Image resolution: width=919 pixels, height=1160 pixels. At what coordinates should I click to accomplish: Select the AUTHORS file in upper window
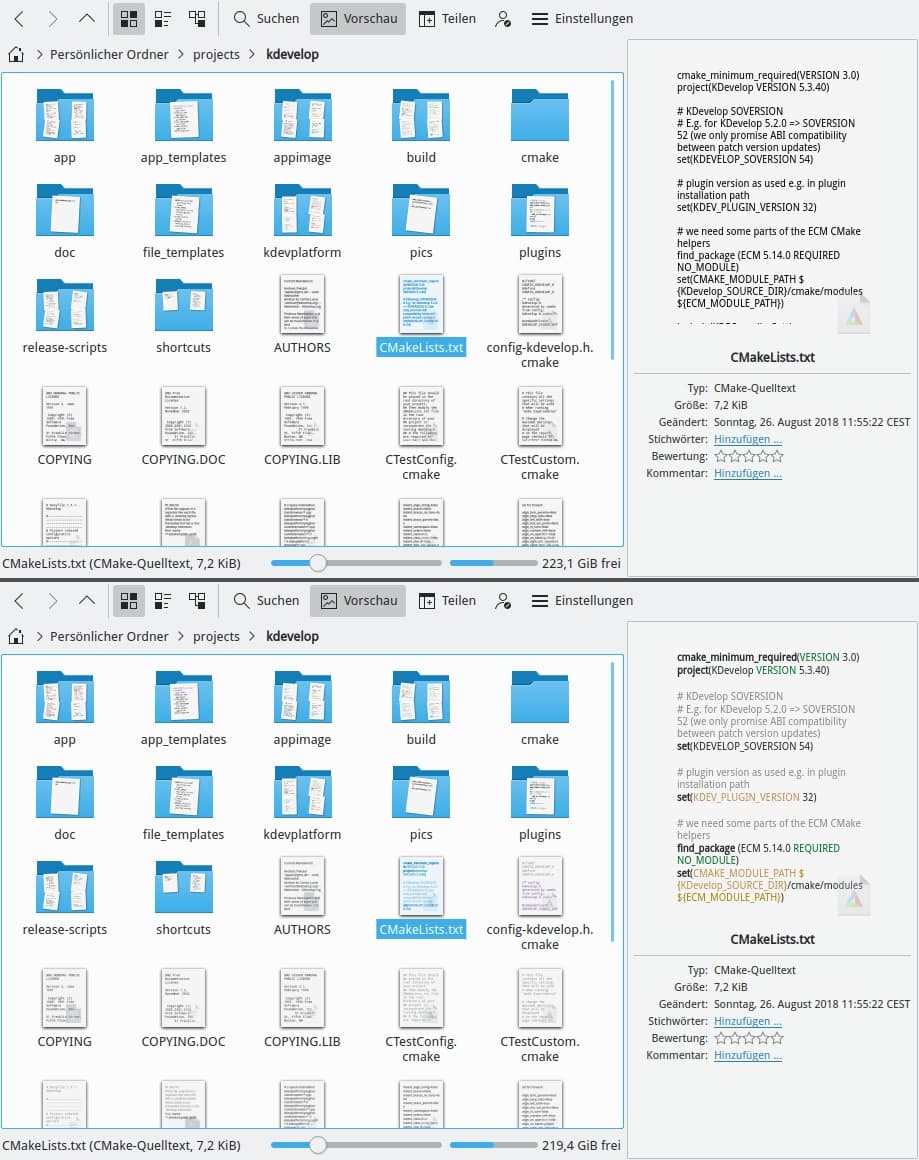pos(302,314)
